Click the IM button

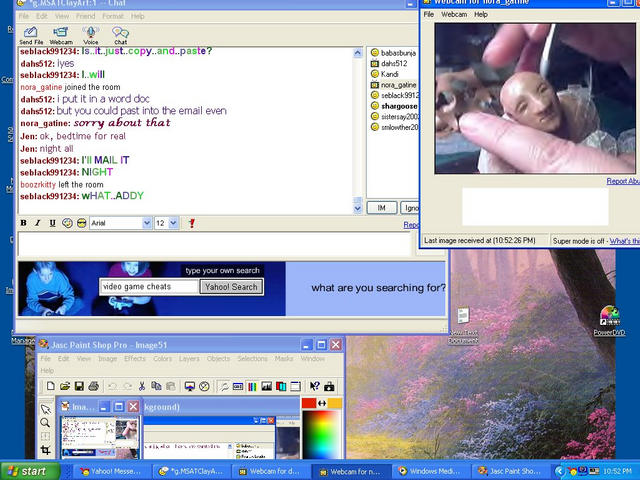point(382,208)
